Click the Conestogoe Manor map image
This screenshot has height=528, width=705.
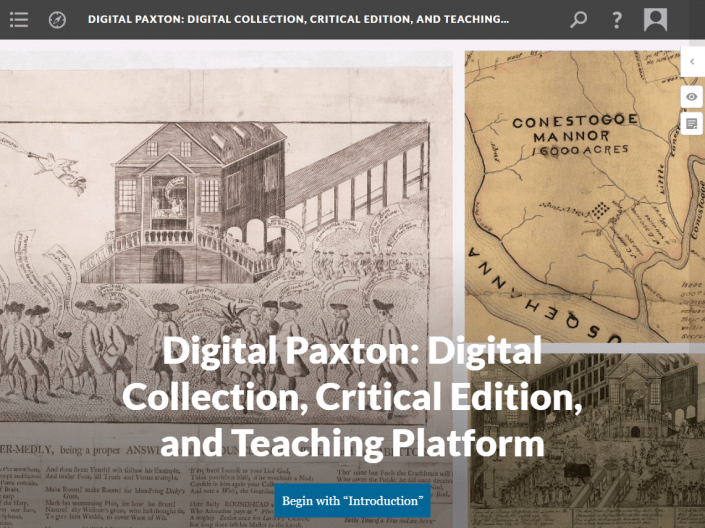point(585,197)
